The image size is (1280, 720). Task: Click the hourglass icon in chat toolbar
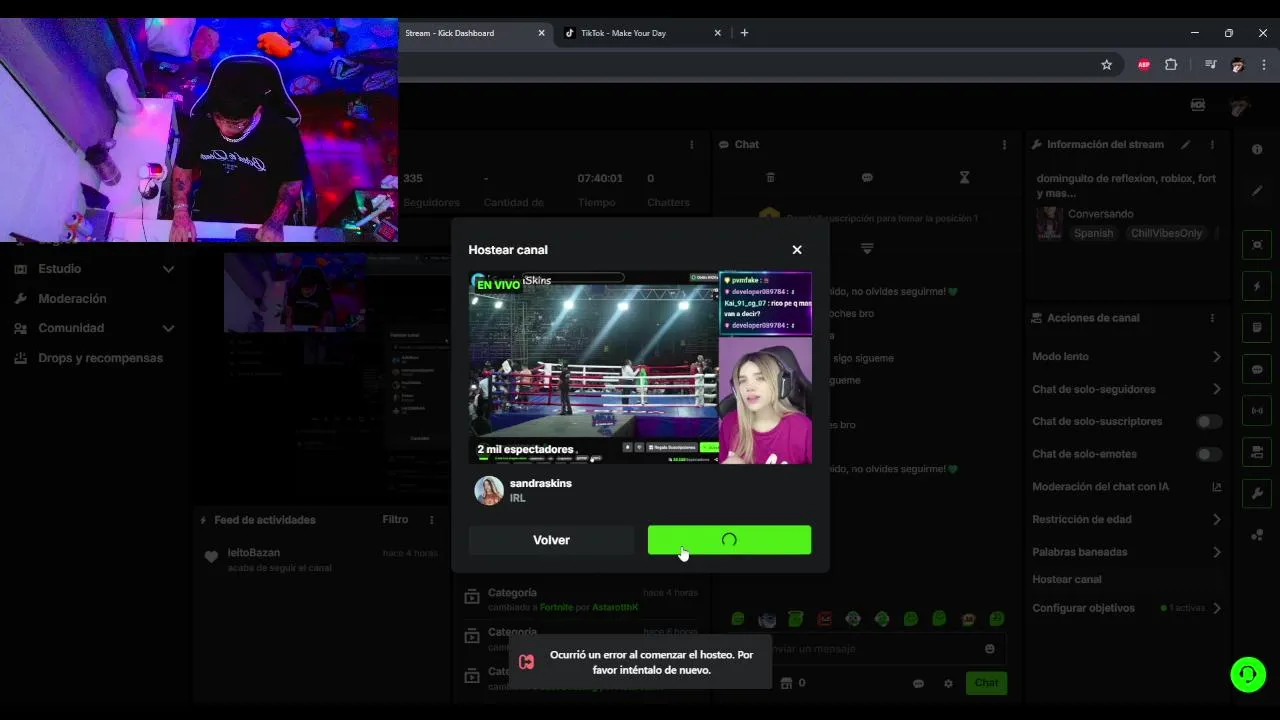coord(964,178)
